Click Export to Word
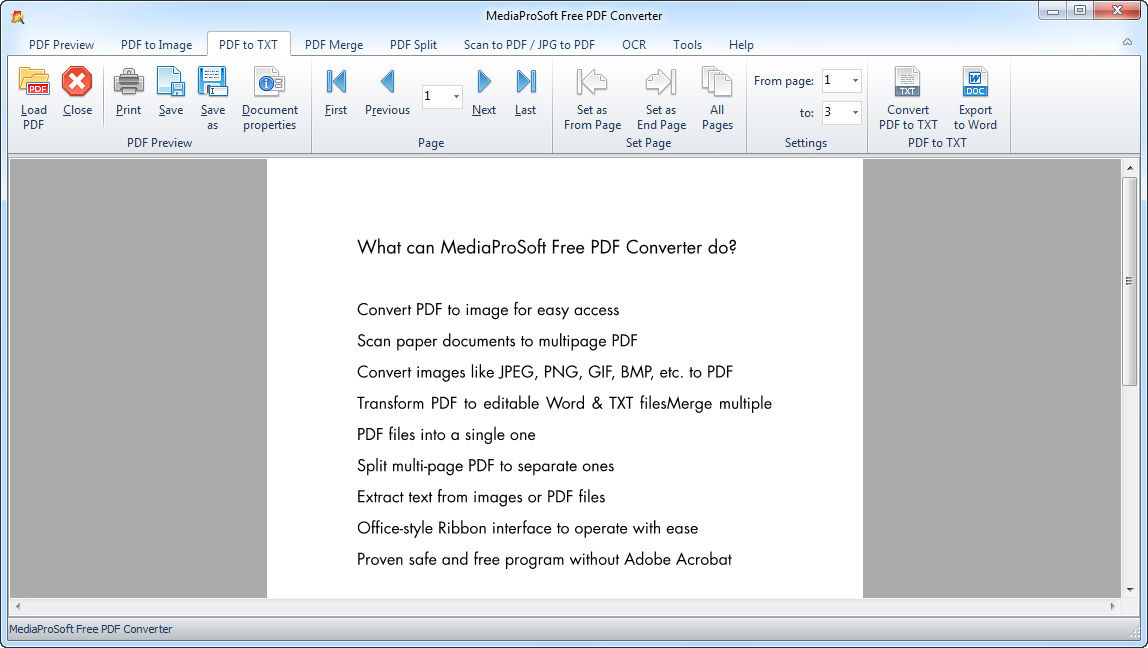The image size is (1148, 648). point(975,99)
